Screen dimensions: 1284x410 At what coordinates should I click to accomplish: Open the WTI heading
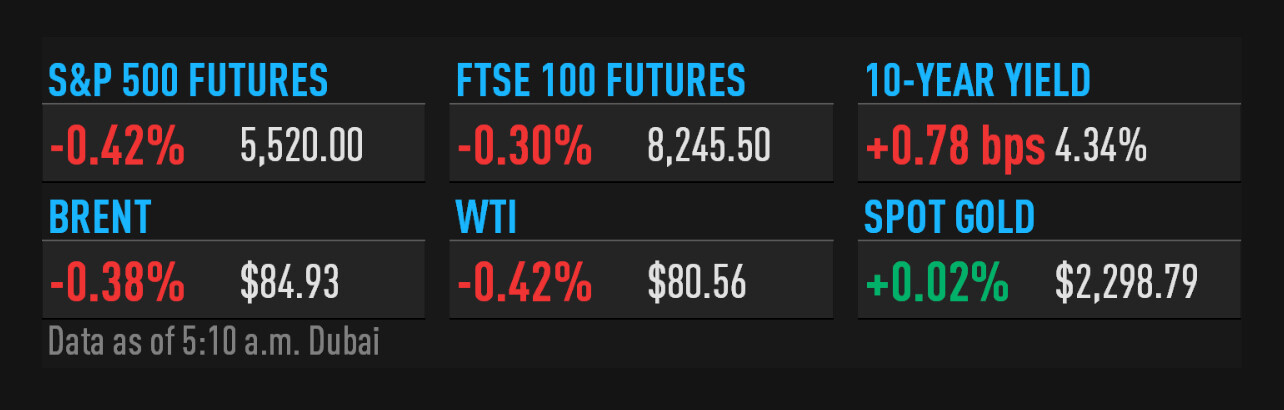pyautogui.click(x=487, y=217)
